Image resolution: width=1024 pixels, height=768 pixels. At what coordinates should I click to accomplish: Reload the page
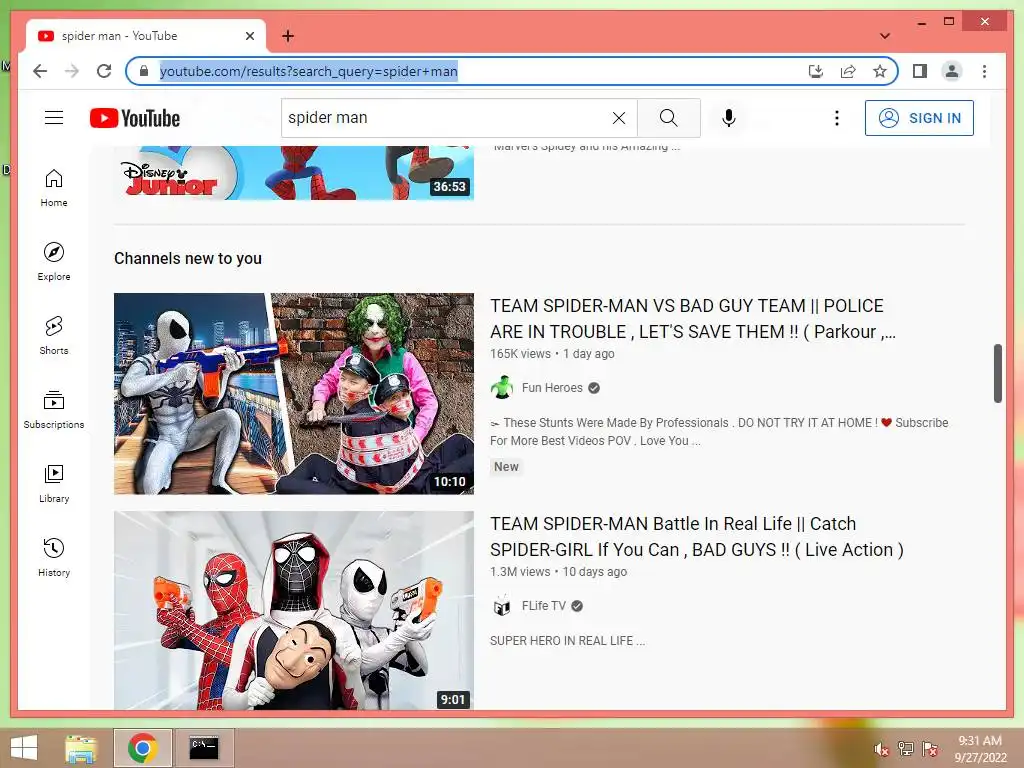click(x=104, y=71)
